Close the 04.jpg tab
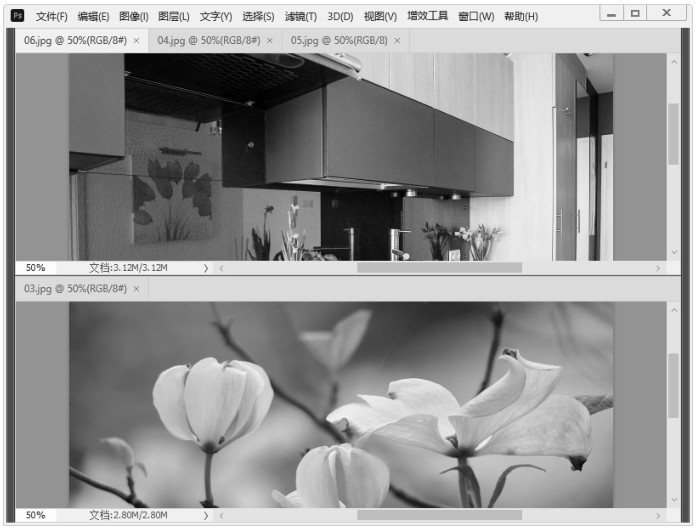This screenshot has height=529, width=696. [270, 40]
